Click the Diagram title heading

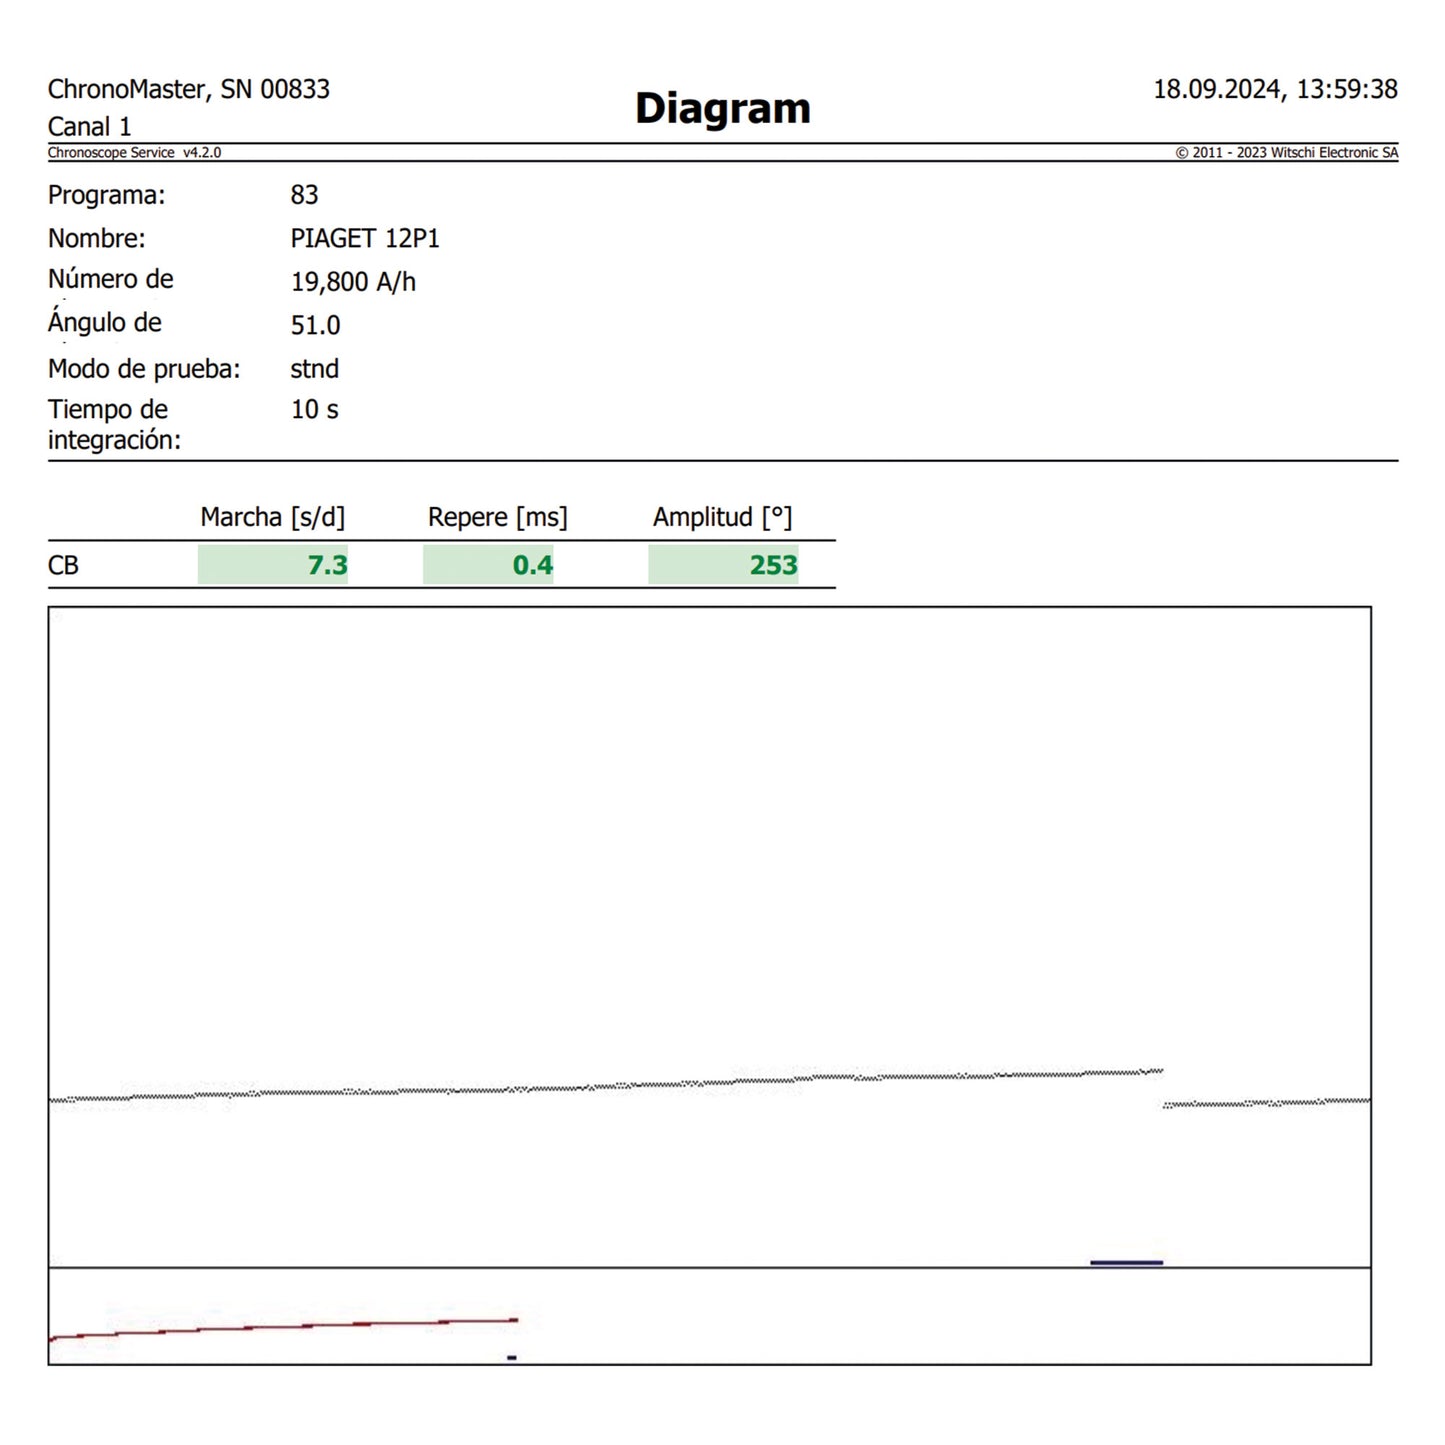point(722,108)
